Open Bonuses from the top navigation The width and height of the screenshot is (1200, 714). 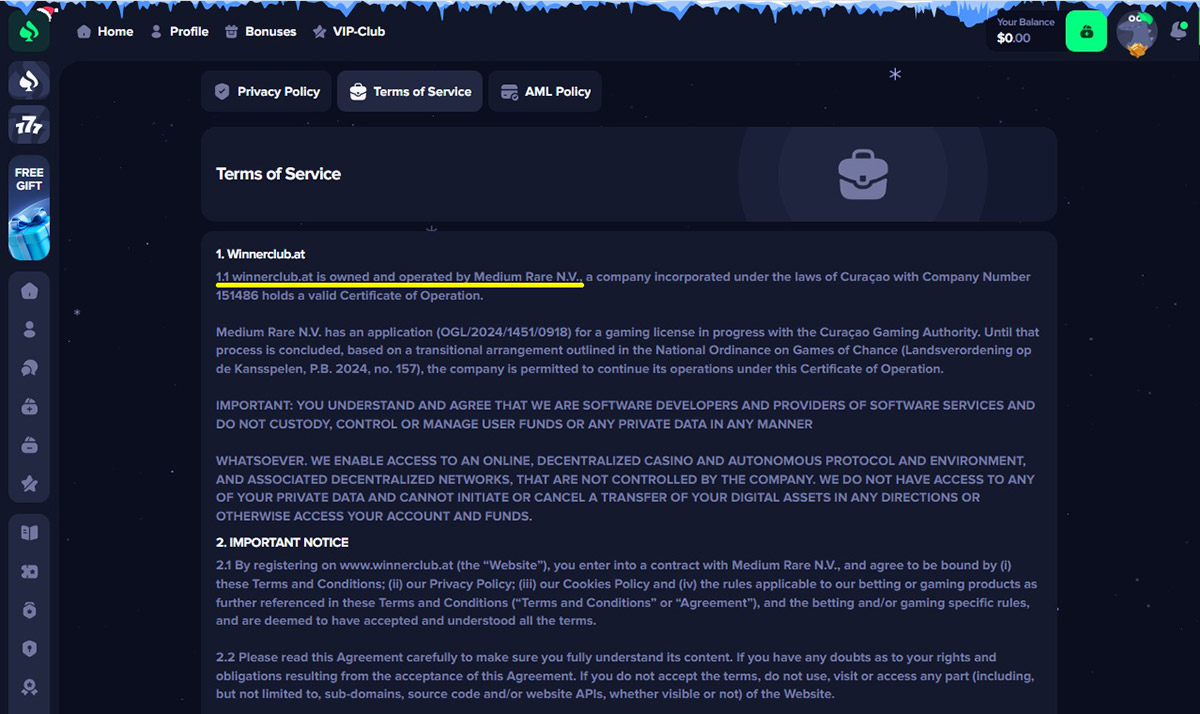pos(260,31)
